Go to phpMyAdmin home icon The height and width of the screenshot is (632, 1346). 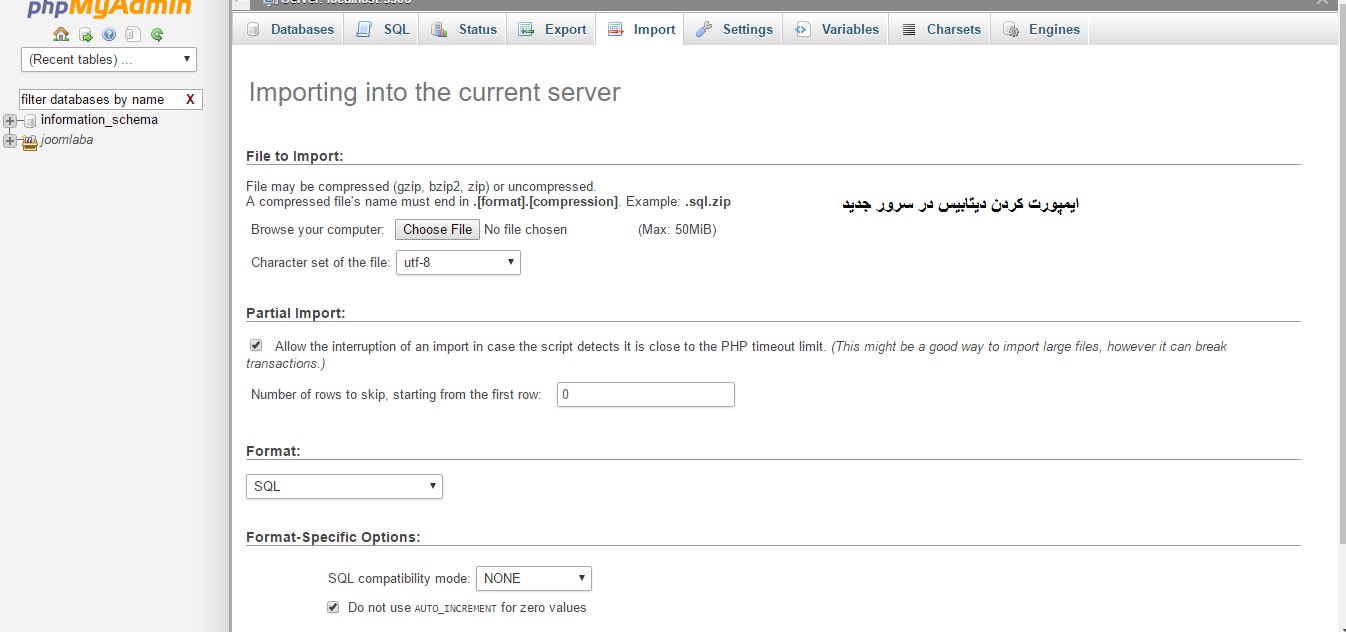click(x=61, y=35)
